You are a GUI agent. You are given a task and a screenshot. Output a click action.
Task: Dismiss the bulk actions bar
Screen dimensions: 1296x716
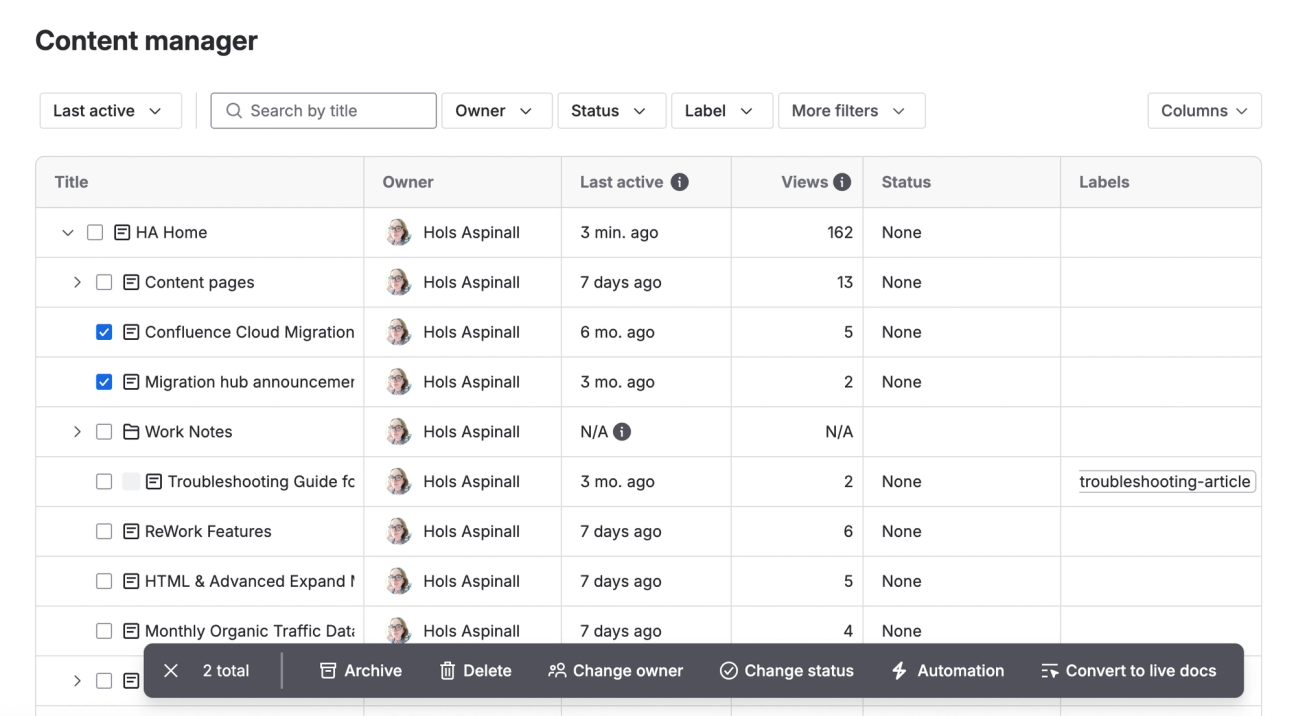[170, 670]
